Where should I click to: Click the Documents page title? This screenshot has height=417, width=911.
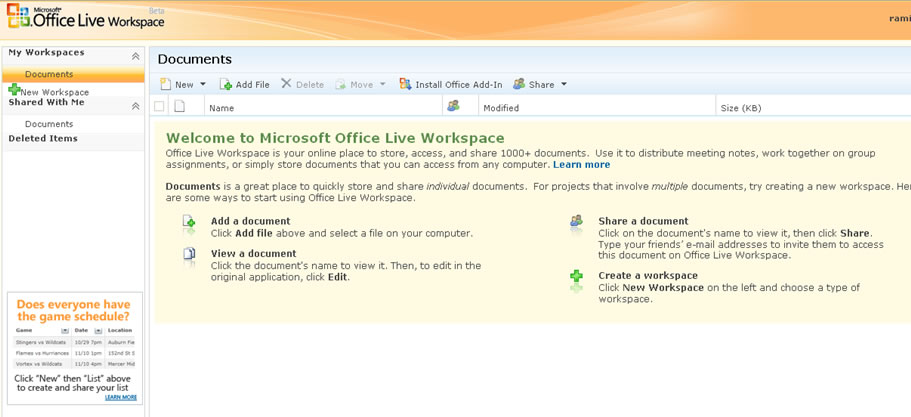coord(195,59)
